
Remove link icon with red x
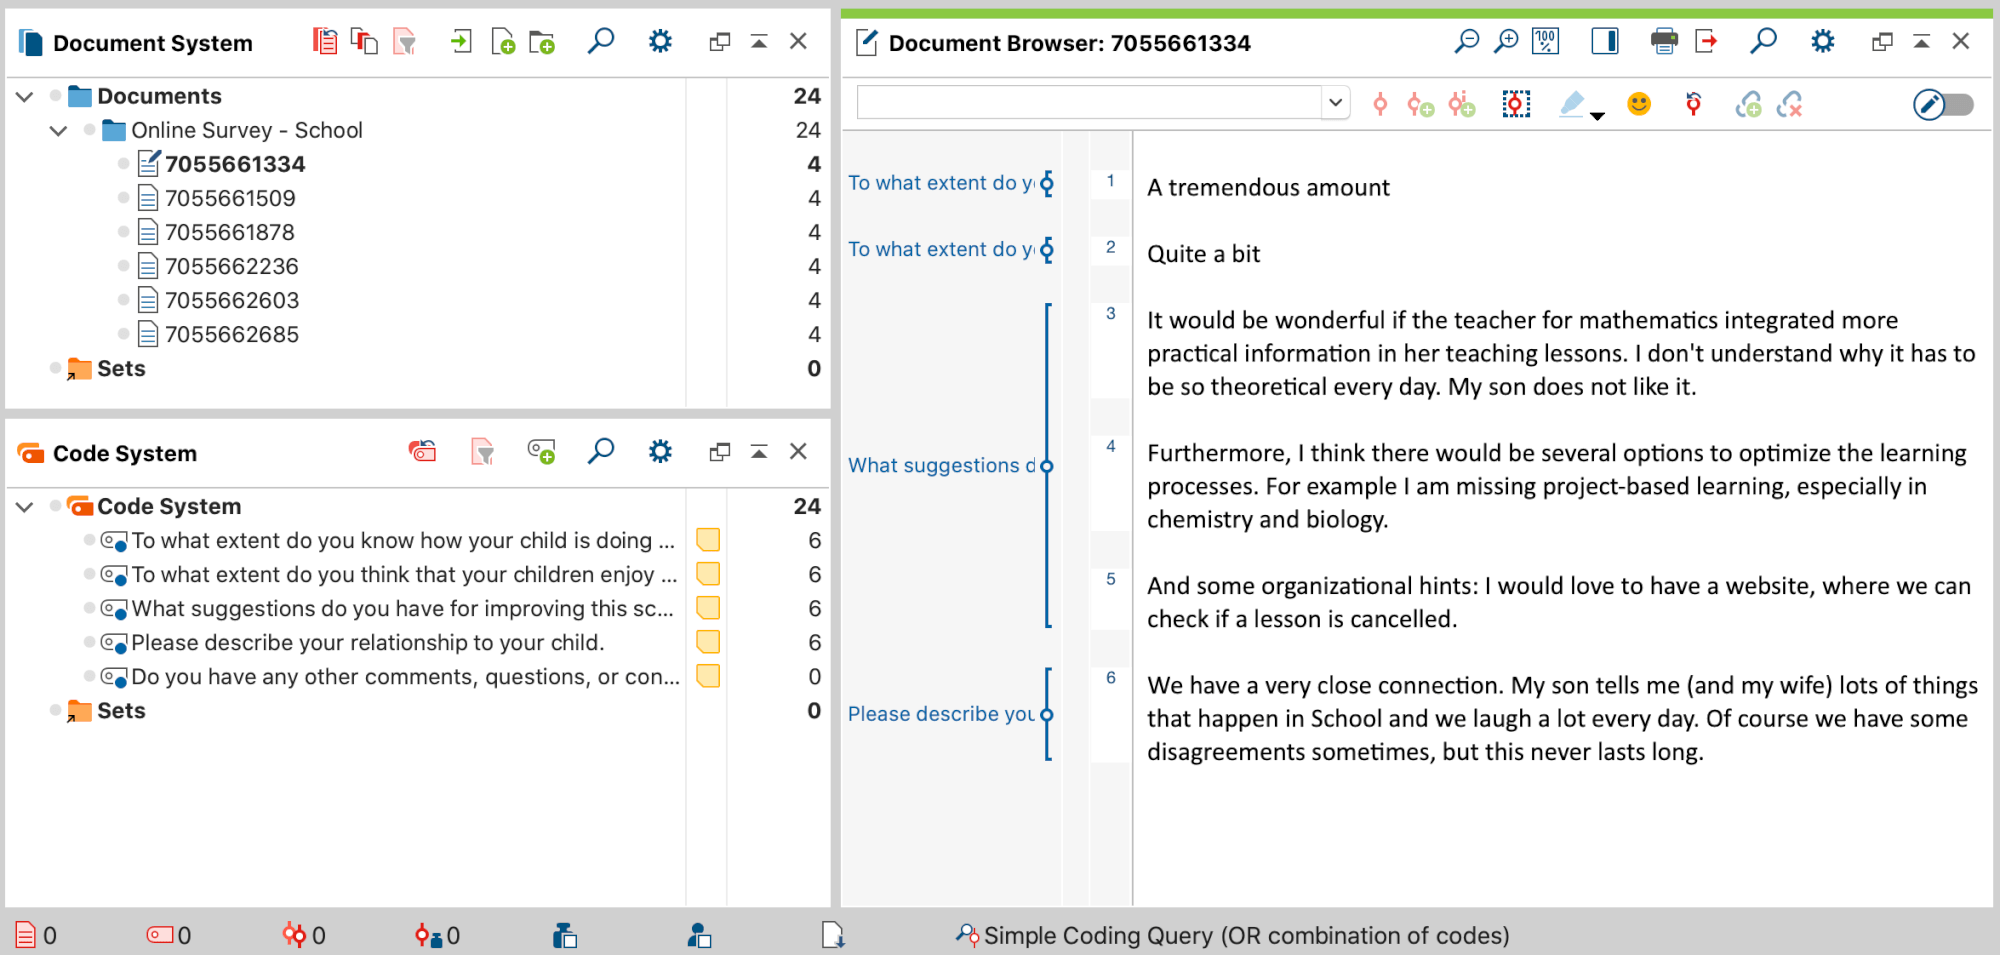1789,104
